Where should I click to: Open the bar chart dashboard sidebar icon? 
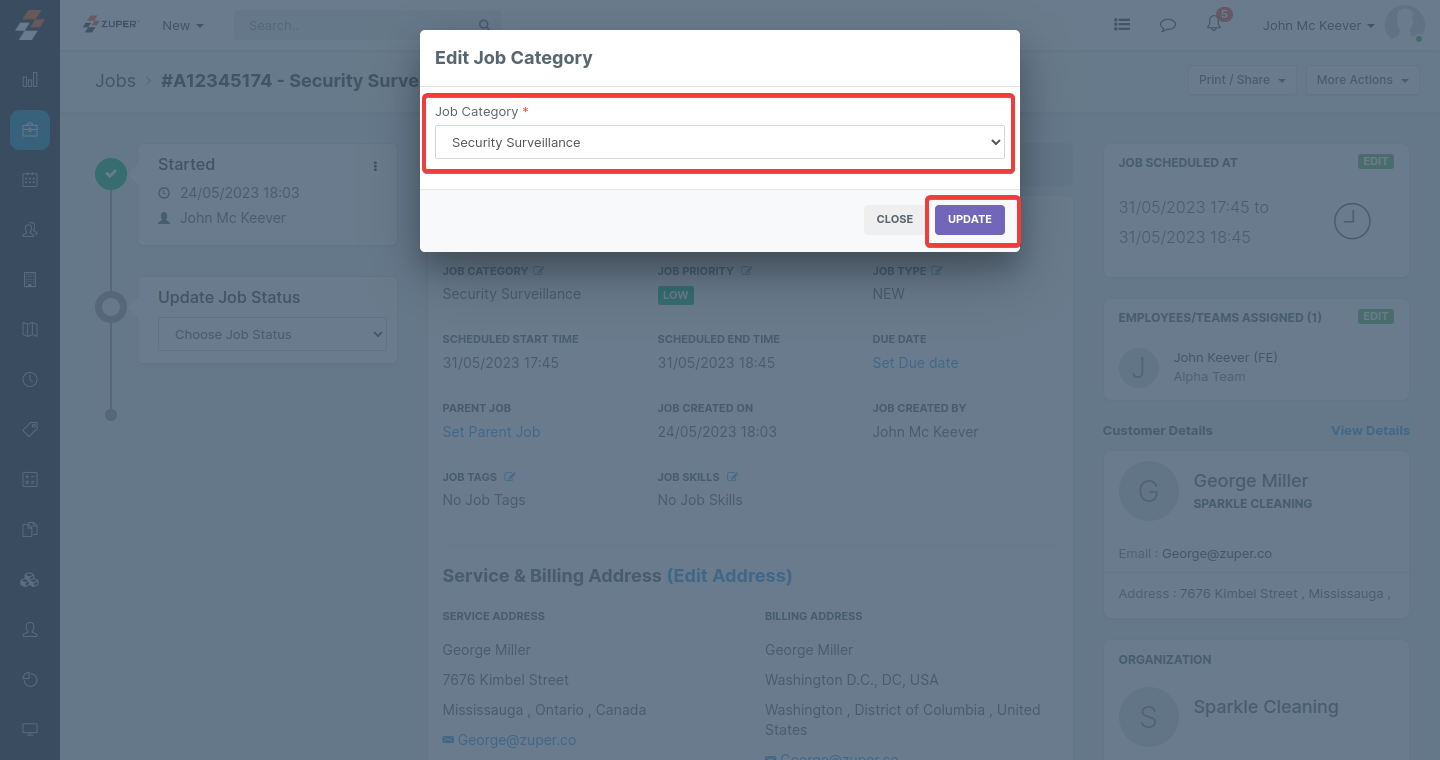(30, 80)
